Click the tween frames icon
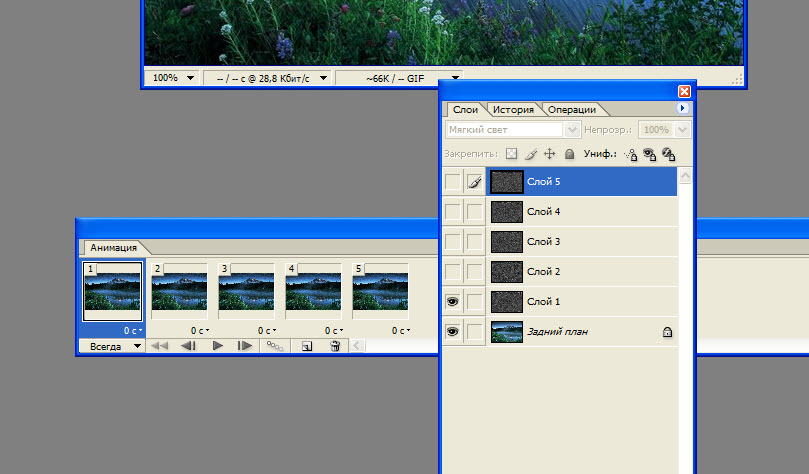 click(x=274, y=346)
